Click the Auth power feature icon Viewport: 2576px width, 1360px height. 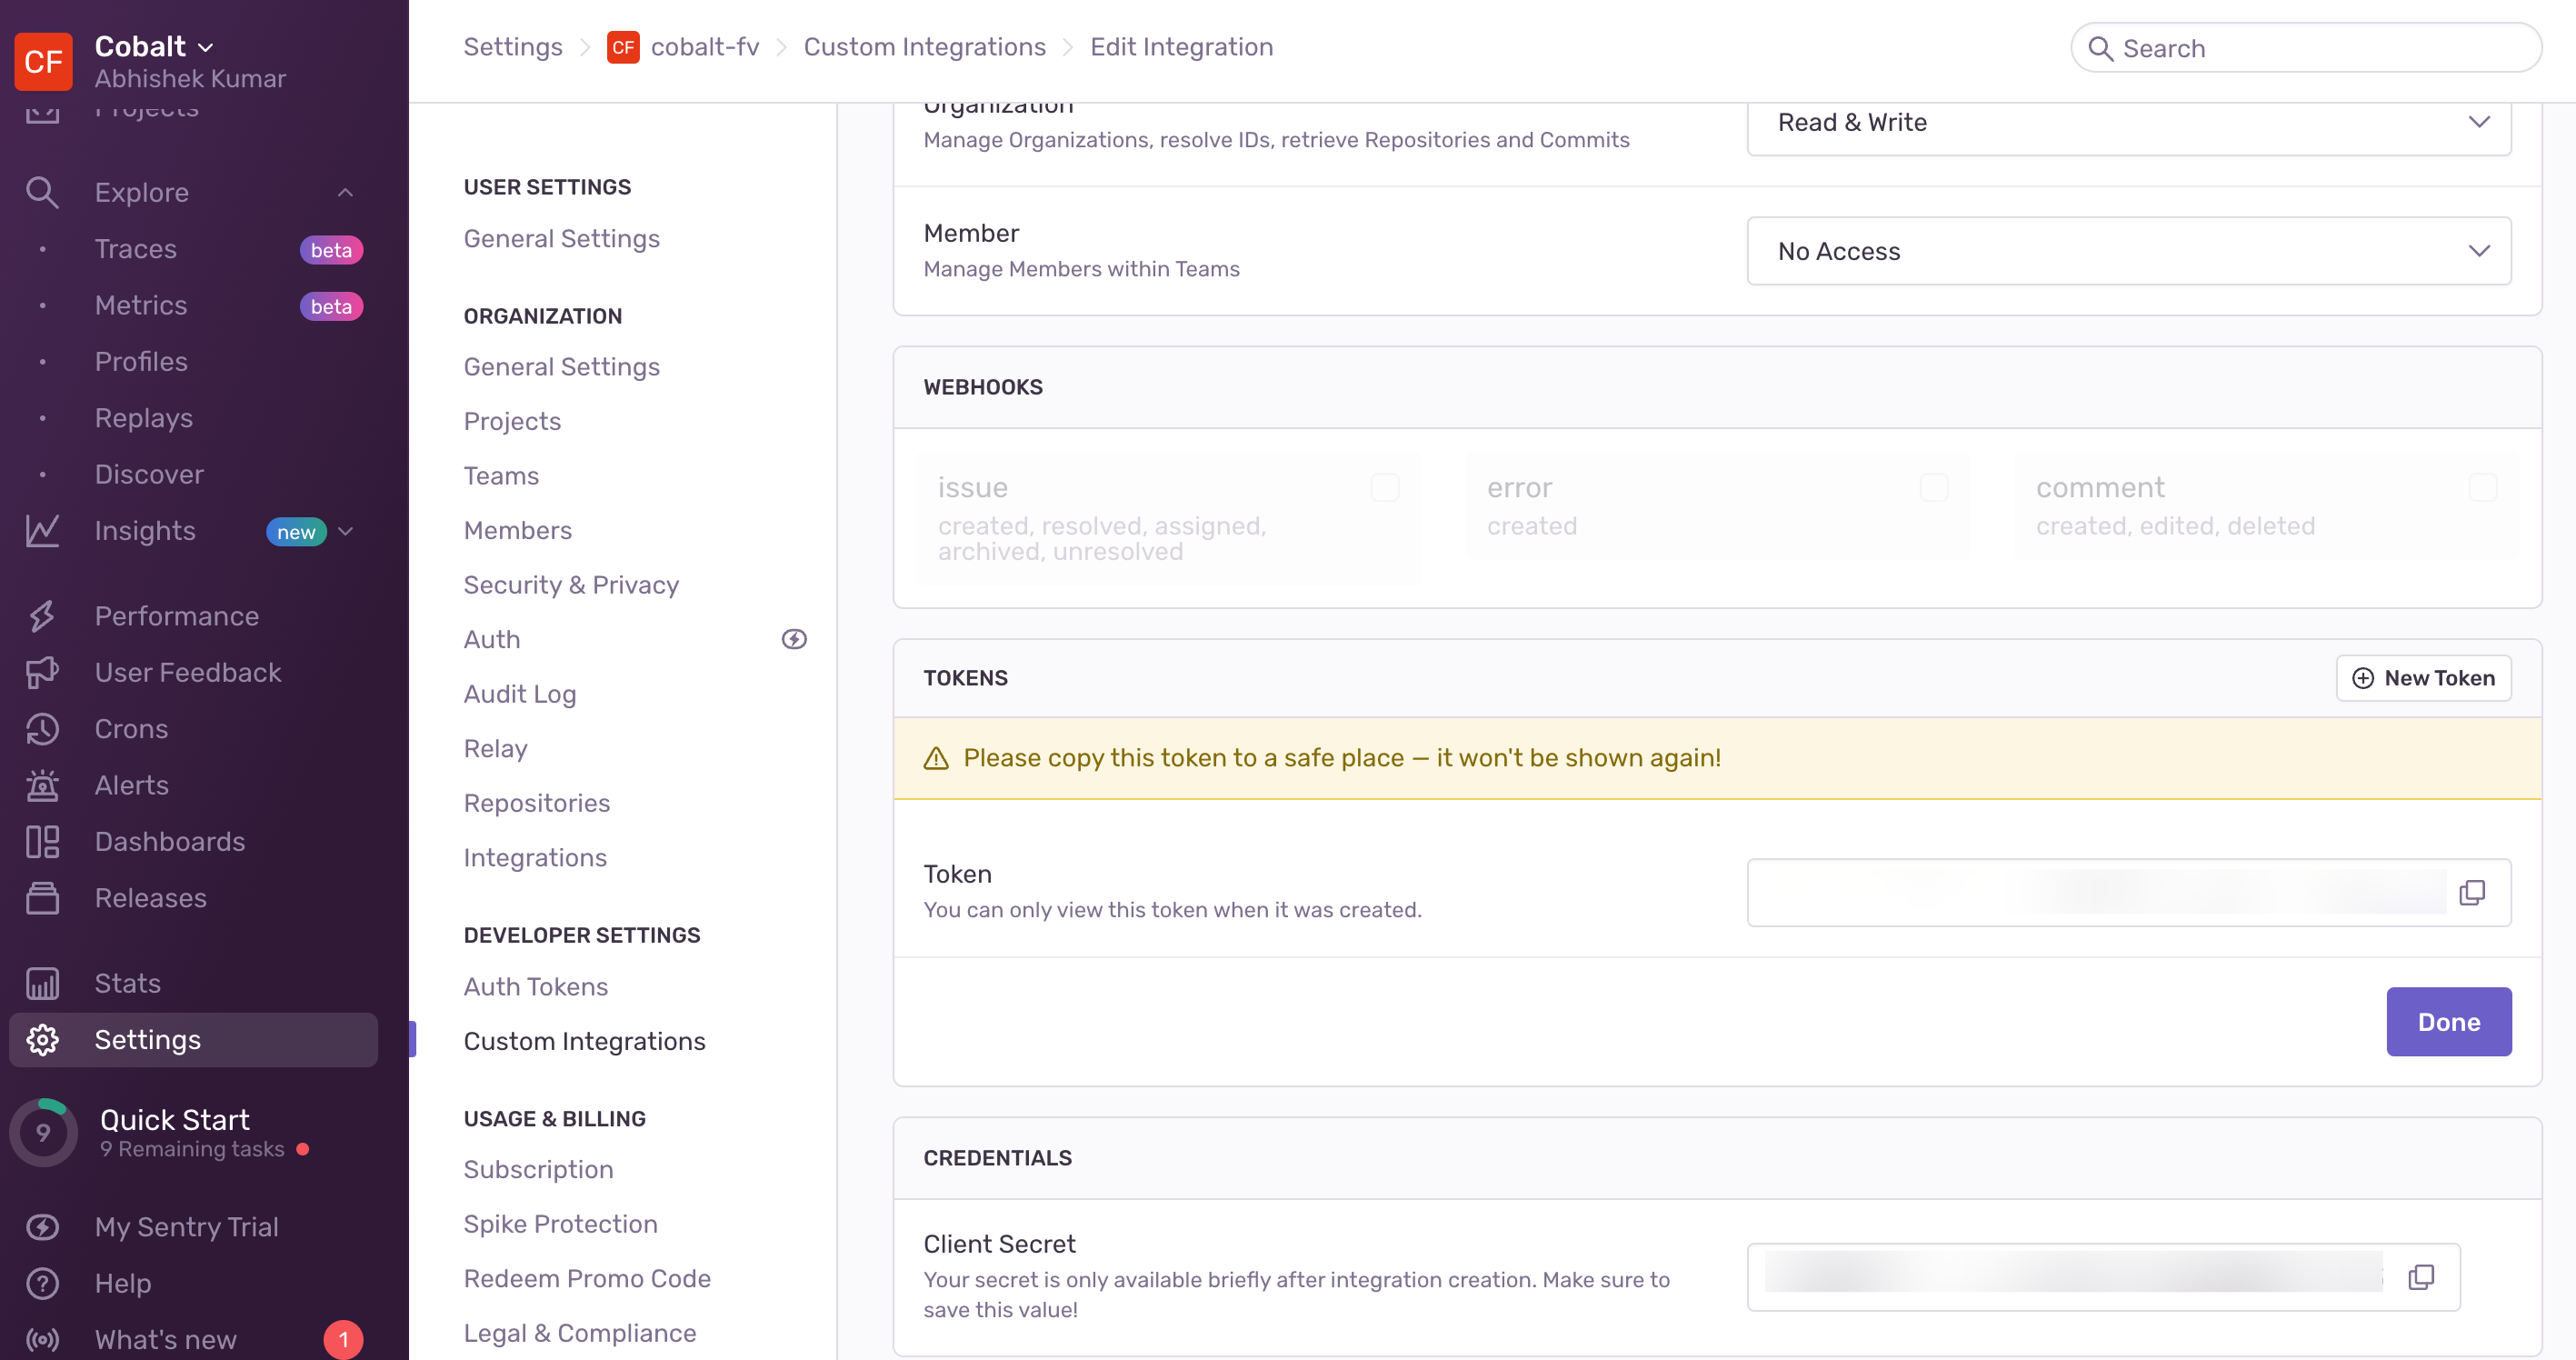pos(794,639)
